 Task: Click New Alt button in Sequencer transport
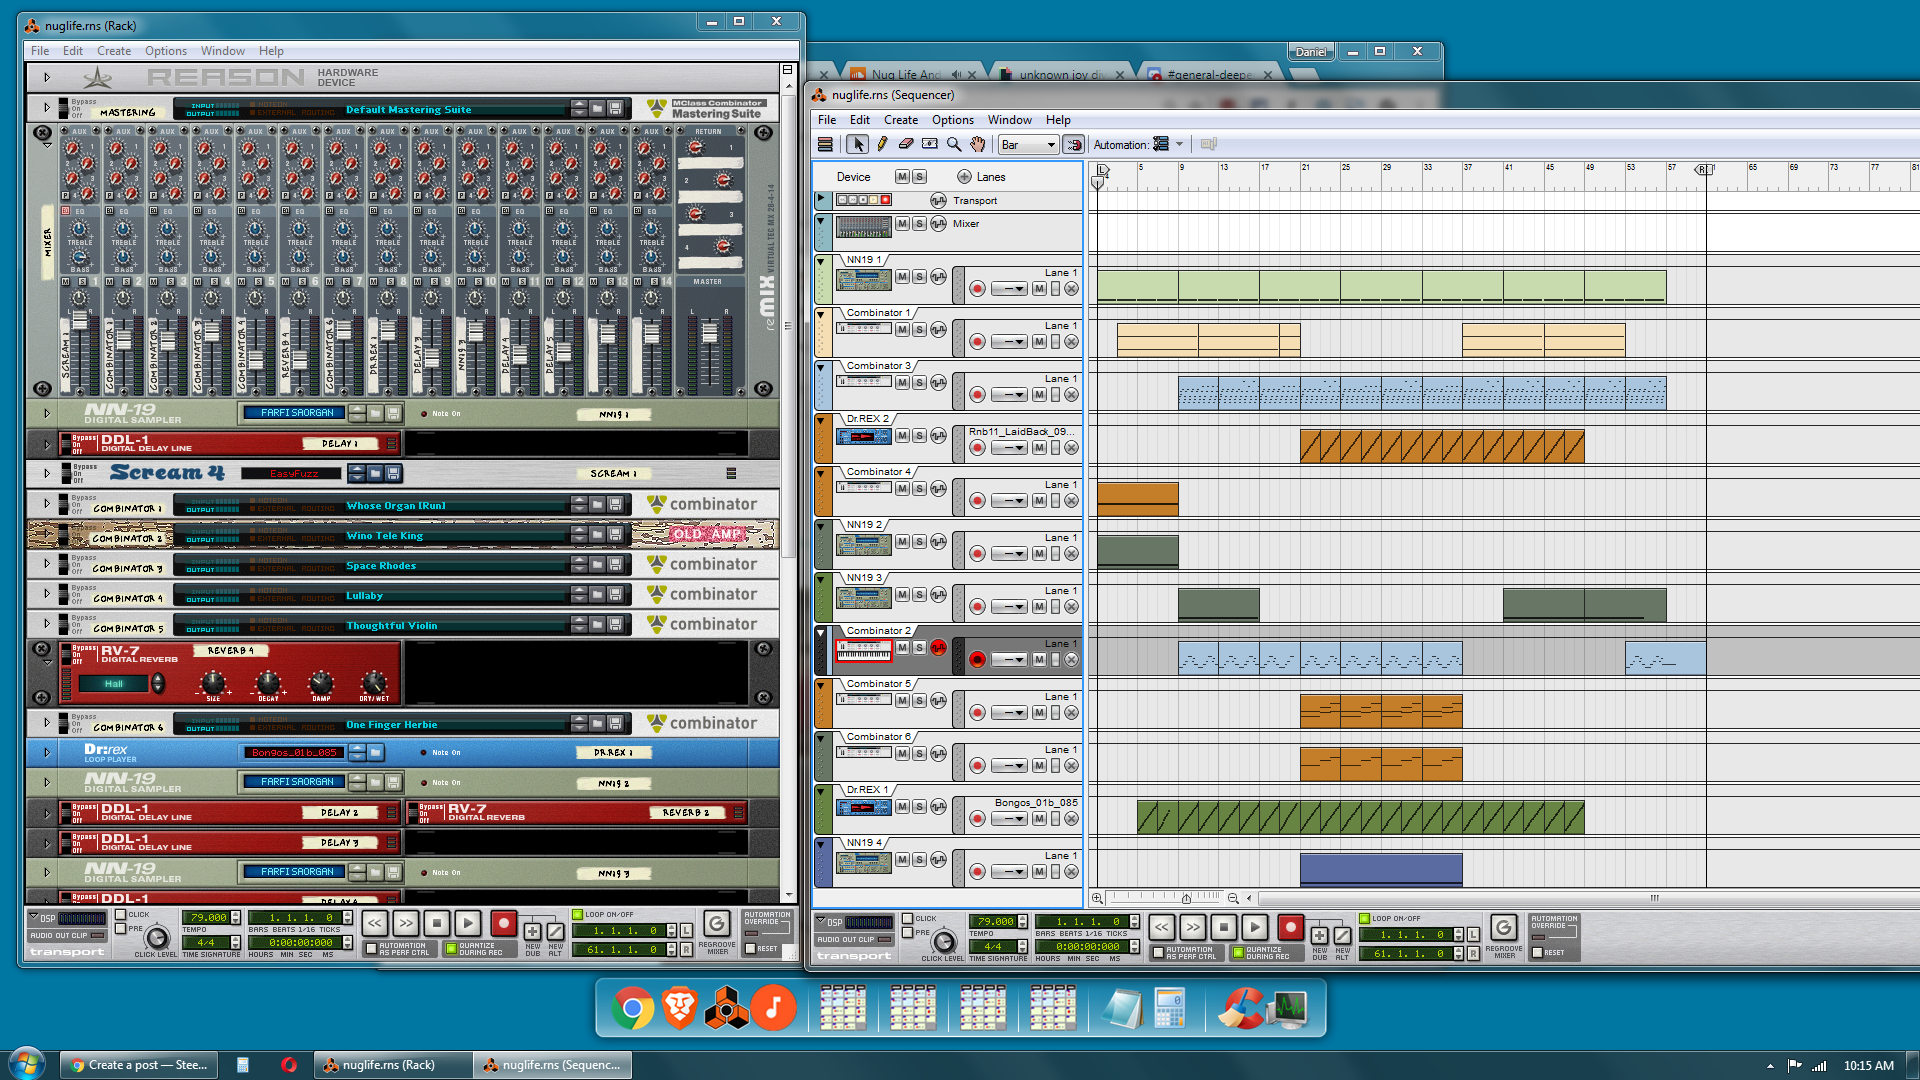pos(1342,936)
